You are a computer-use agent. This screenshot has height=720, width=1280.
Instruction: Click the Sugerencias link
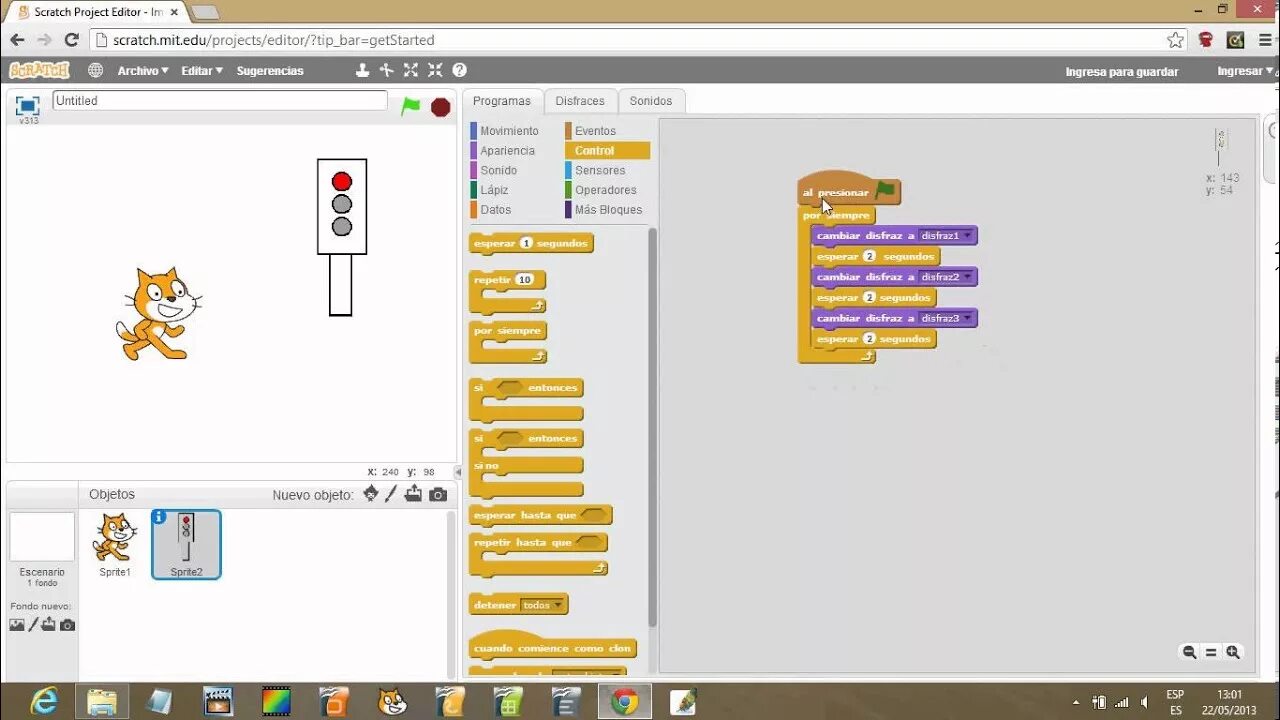270,71
